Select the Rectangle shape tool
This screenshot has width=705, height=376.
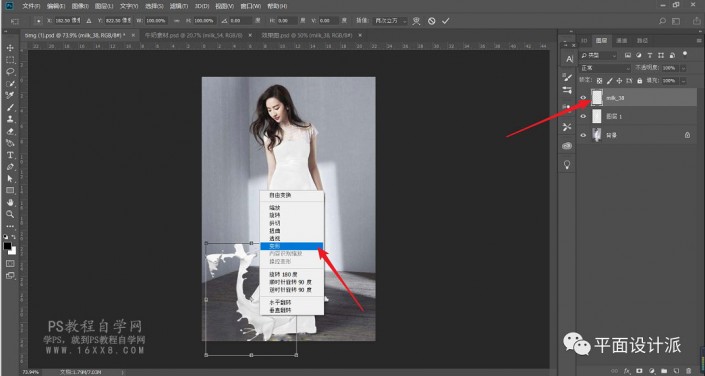tap(10, 191)
